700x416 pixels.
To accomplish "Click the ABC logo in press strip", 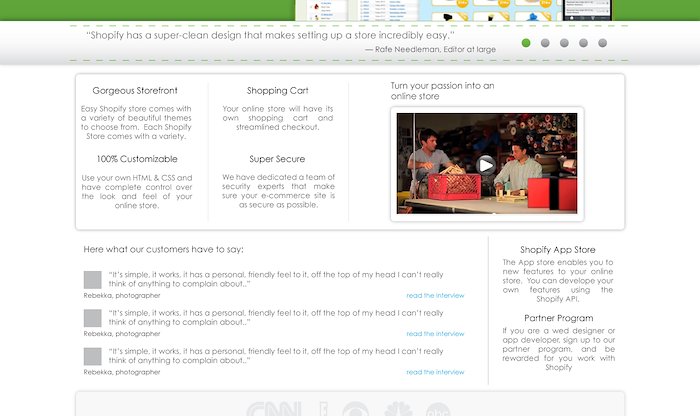I will pos(438,410).
